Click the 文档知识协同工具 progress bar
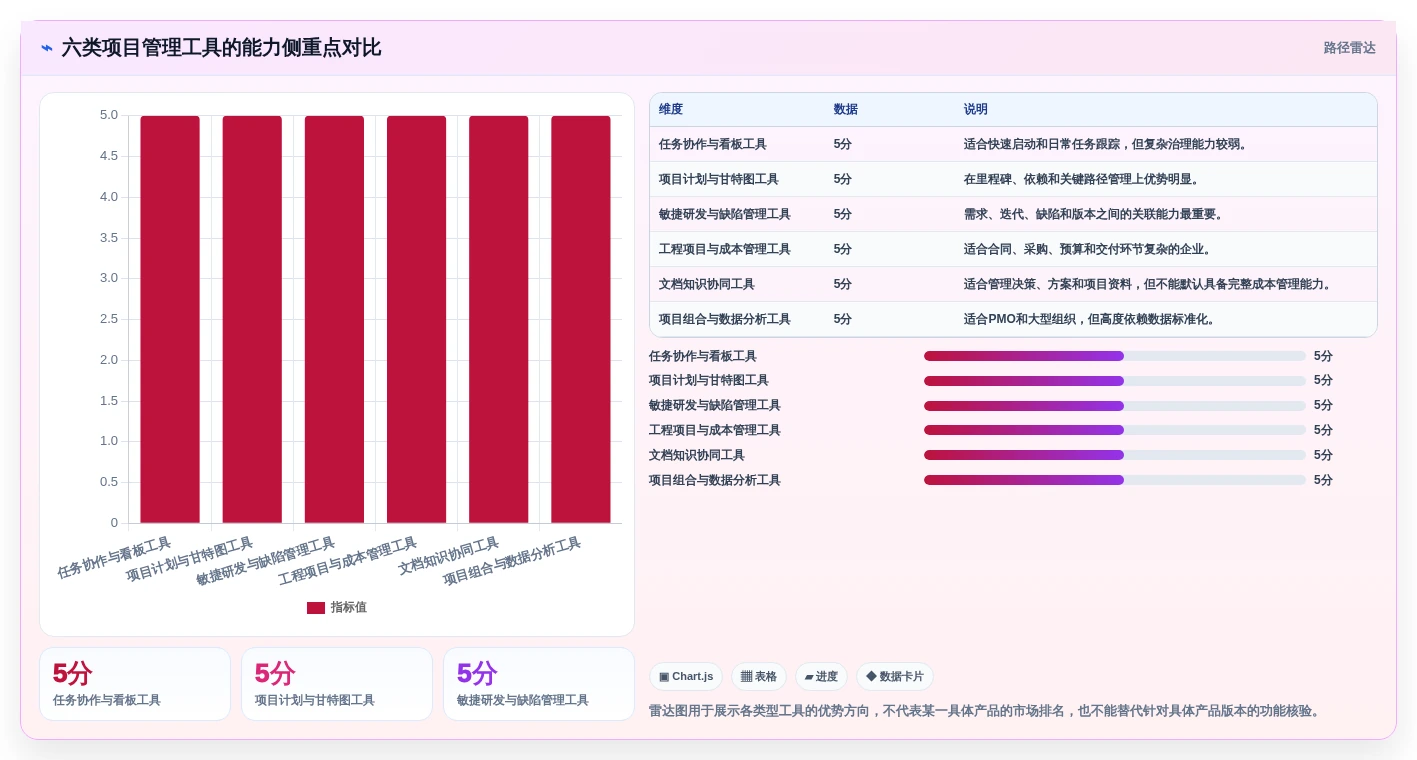The width and height of the screenshot is (1417, 760). [1114, 455]
